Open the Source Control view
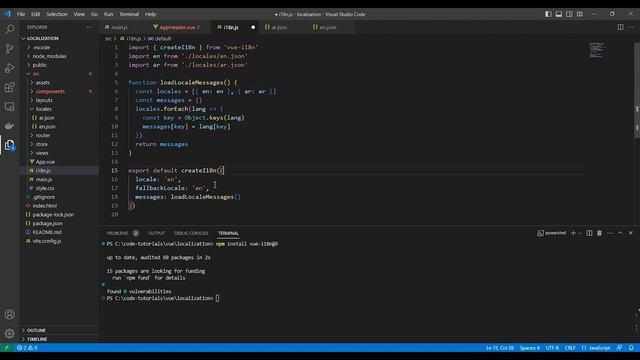640x360 pixels. tap(9, 49)
